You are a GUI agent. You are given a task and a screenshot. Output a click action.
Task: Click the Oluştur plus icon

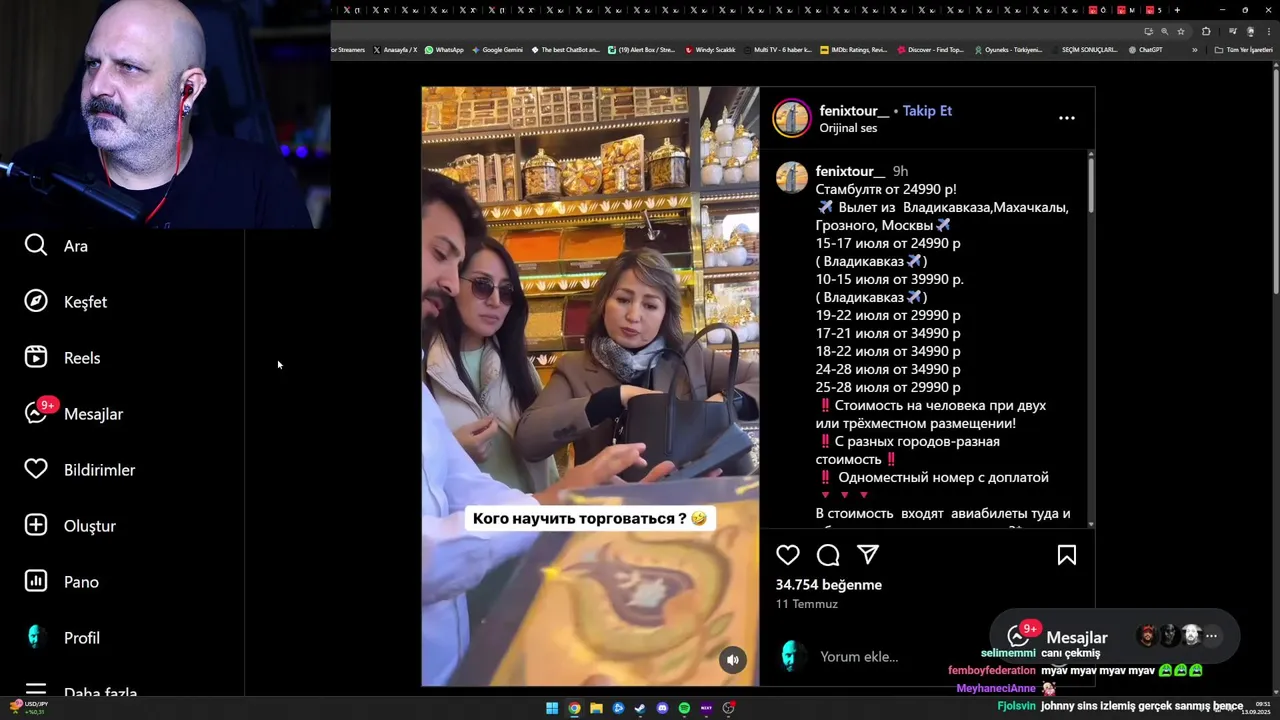click(x=36, y=525)
